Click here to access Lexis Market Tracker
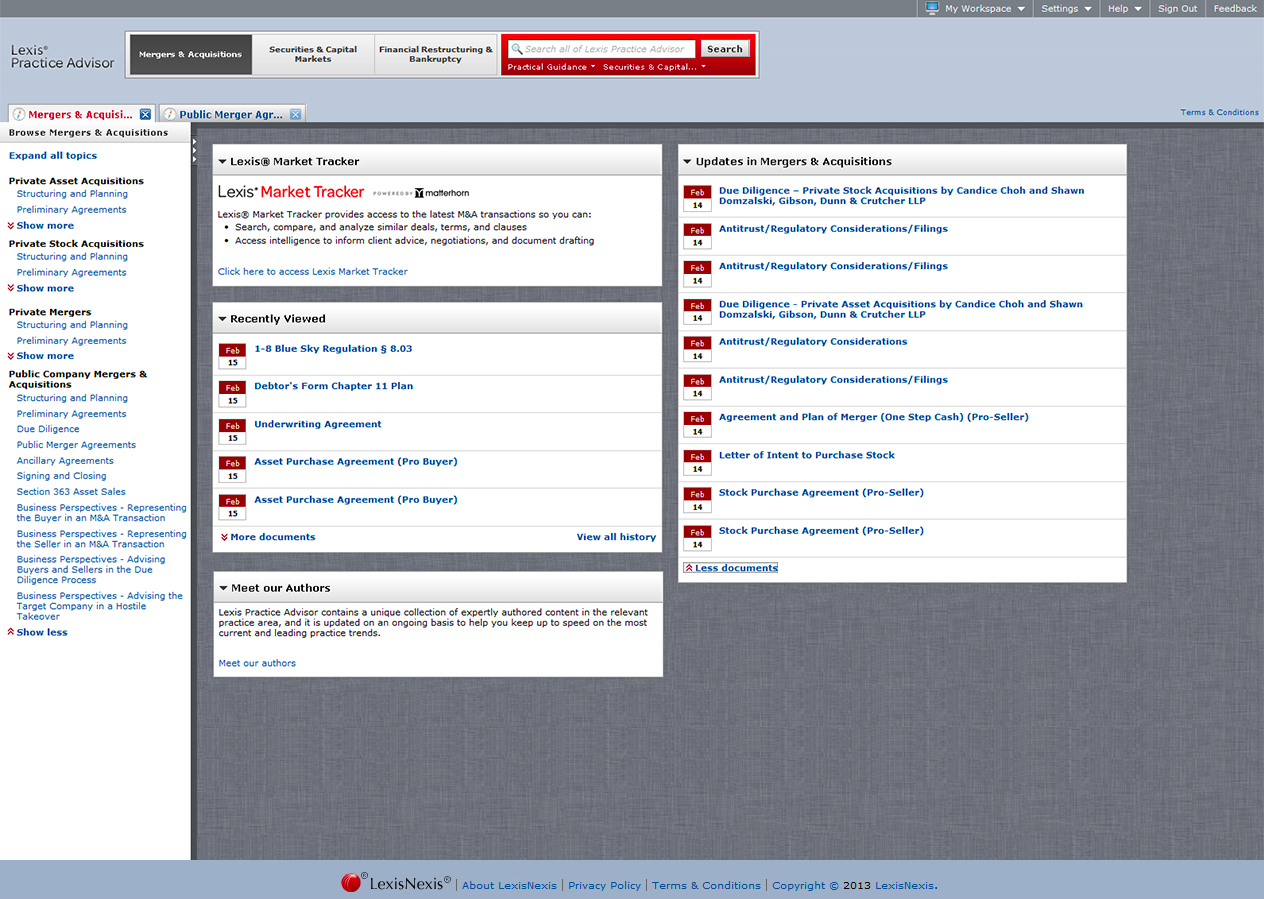Screen dimensions: 1264x899 coord(313,271)
